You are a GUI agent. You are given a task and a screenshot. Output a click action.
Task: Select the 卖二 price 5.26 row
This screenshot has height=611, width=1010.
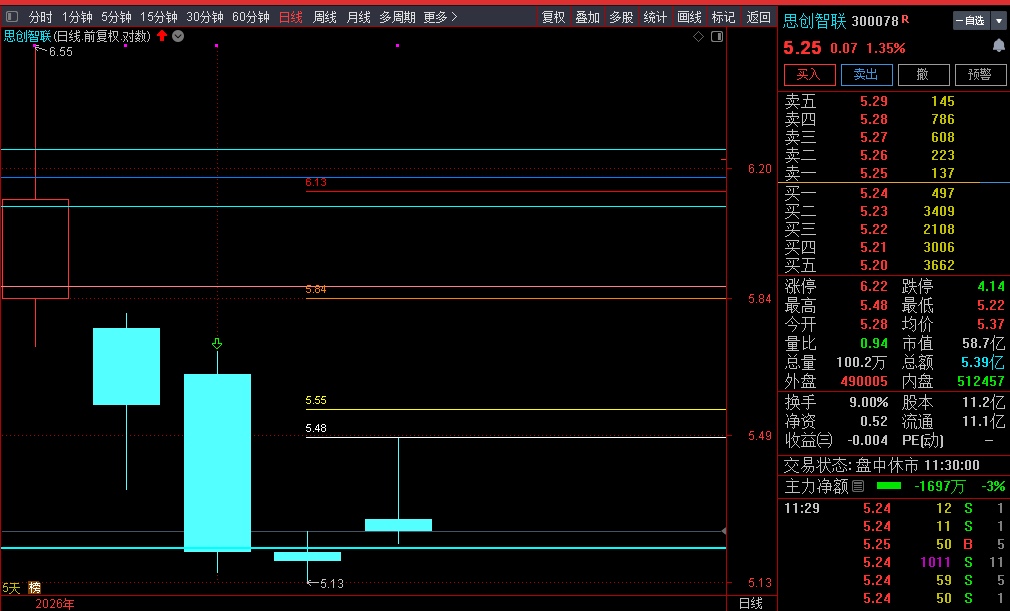pos(893,156)
